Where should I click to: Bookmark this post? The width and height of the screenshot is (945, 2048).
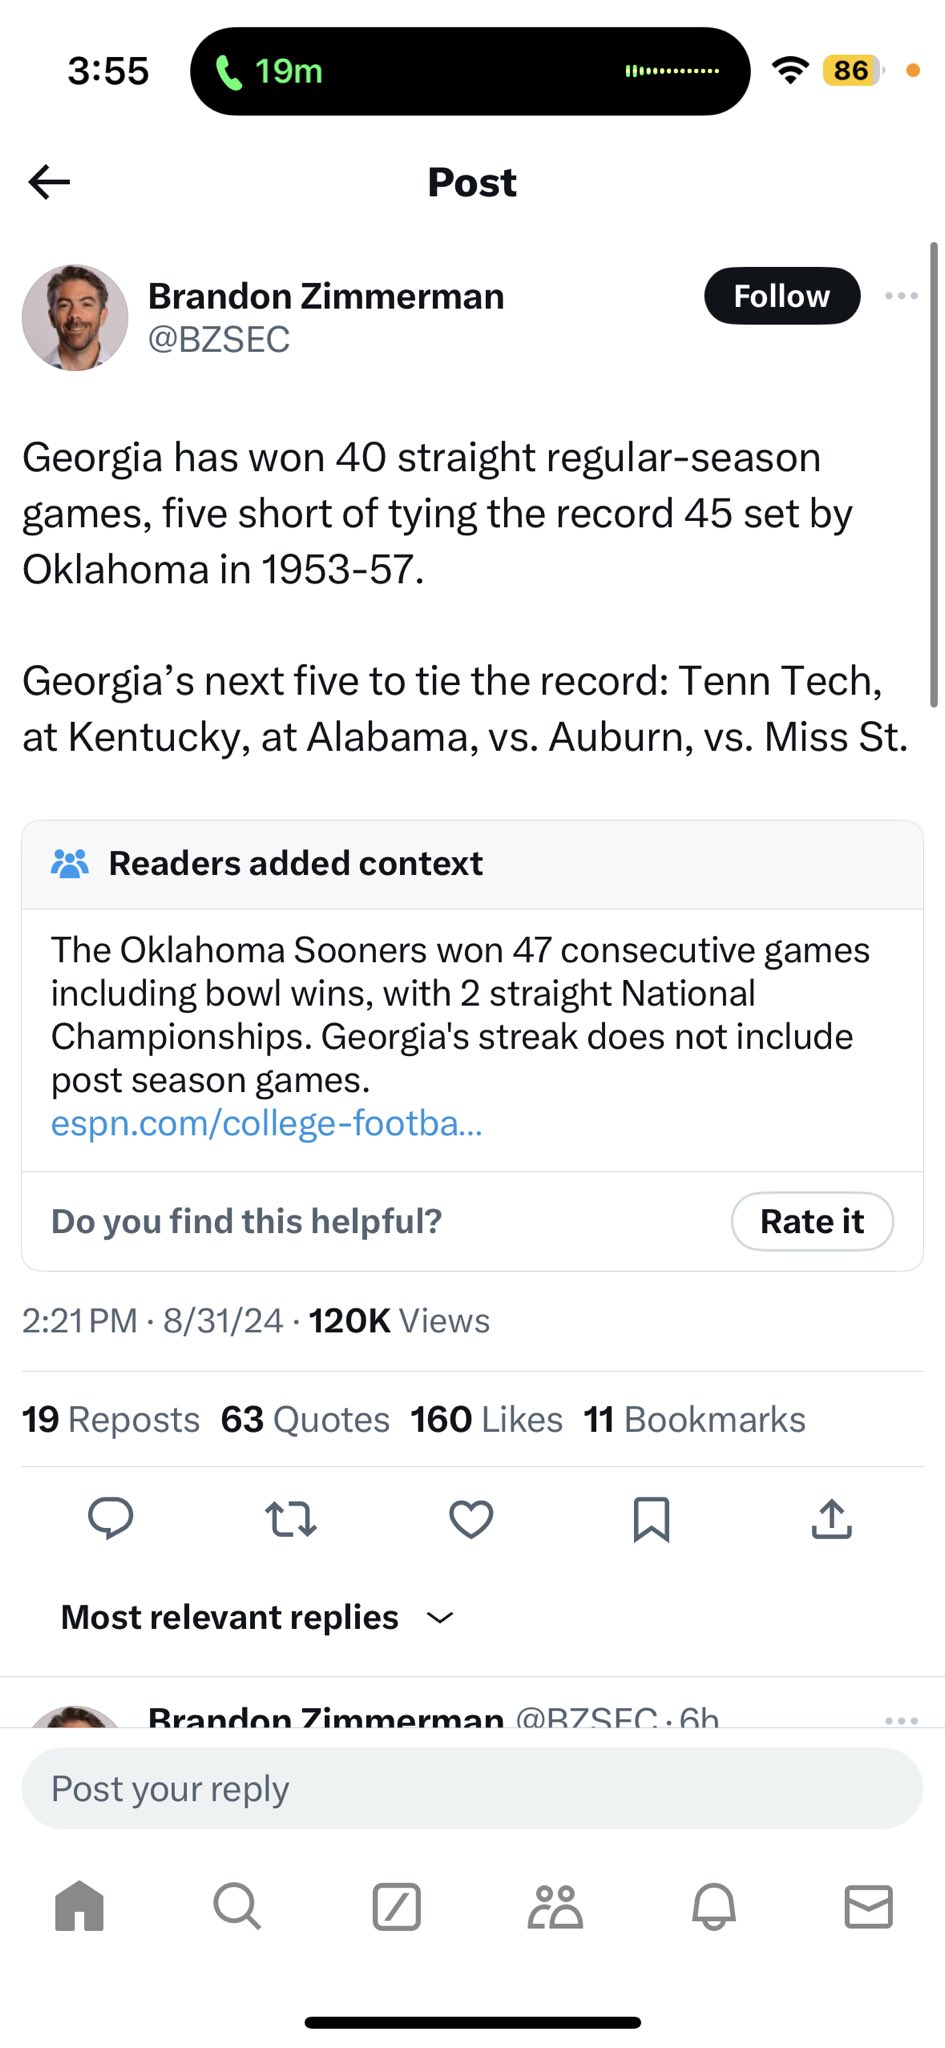pyautogui.click(x=651, y=1519)
